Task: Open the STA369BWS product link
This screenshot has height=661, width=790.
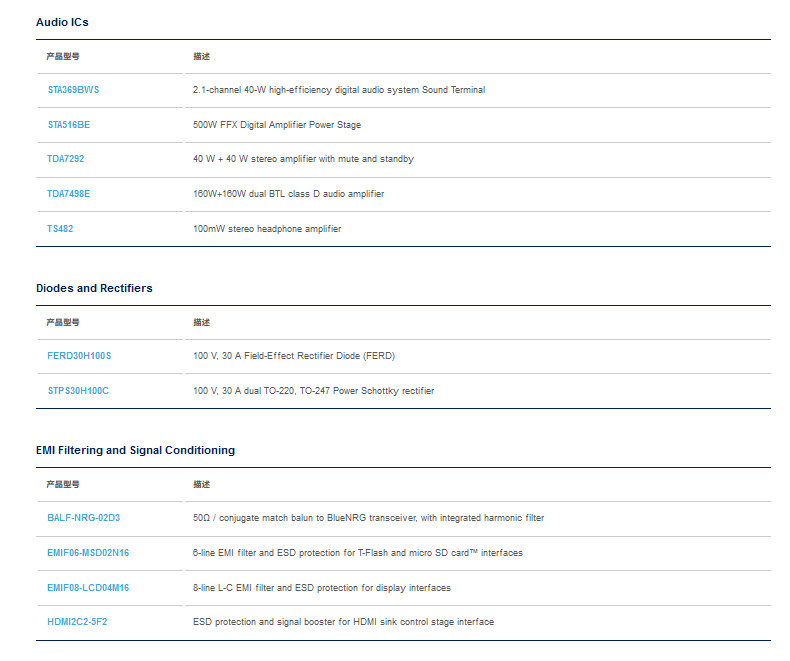Action: [74, 90]
